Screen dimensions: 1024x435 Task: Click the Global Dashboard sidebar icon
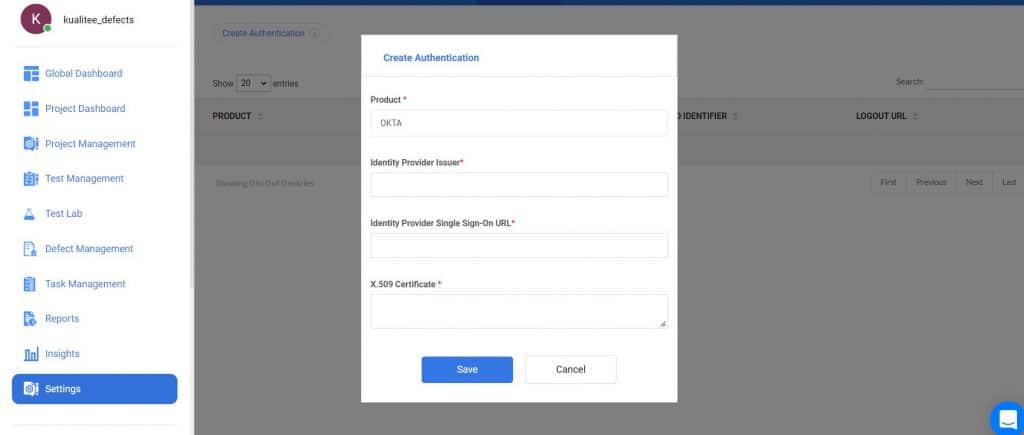(x=31, y=74)
